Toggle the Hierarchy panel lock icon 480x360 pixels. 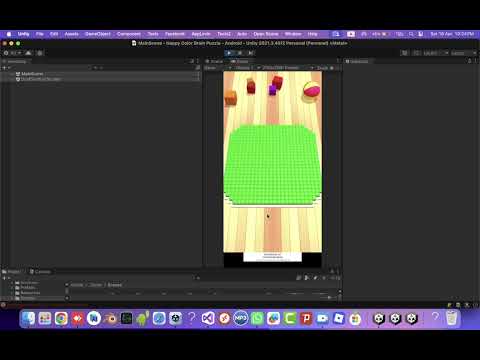tap(192, 61)
